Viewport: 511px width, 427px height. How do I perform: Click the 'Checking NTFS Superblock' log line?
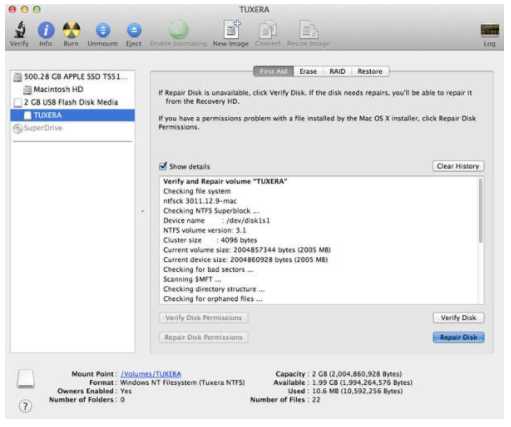tap(211, 211)
